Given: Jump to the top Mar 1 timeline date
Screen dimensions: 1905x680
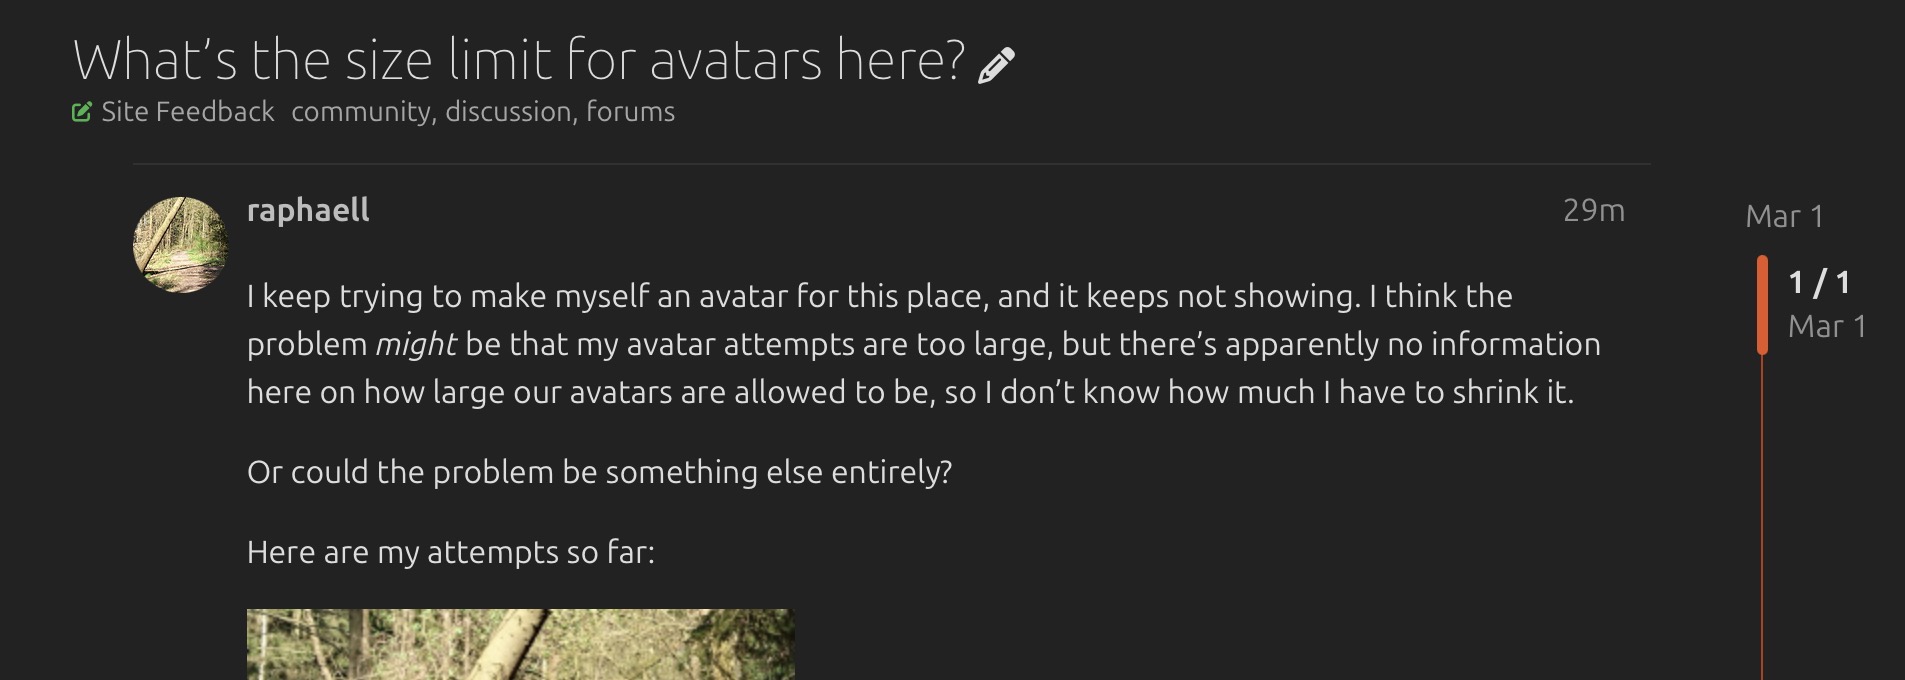Looking at the screenshot, I should click(x=1784, y=216).
